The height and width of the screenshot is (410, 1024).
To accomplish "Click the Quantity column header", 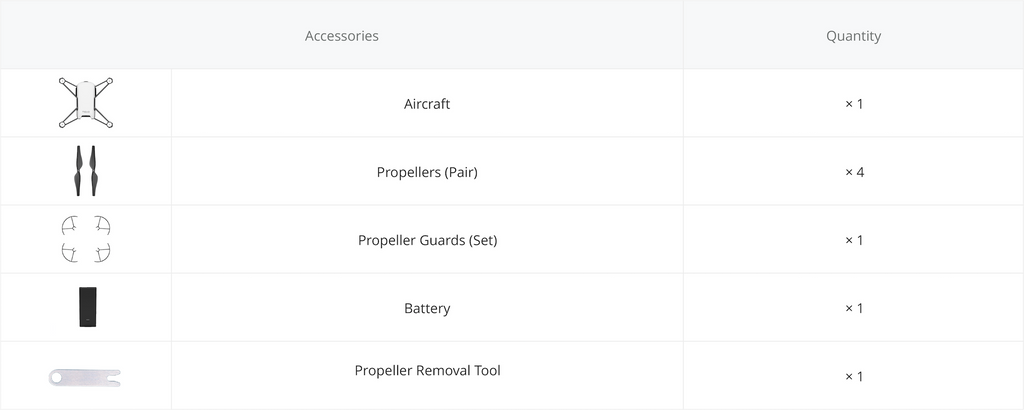I will point(853,36).
